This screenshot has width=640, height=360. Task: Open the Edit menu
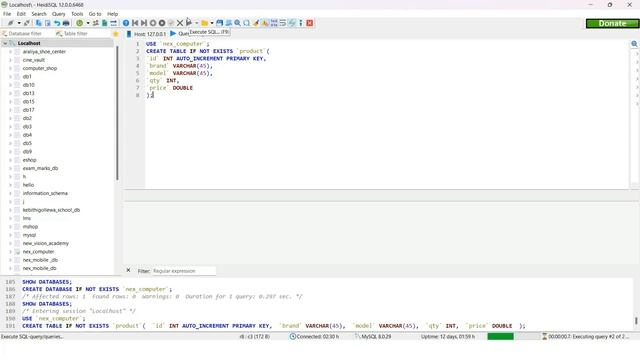(21, 14)
